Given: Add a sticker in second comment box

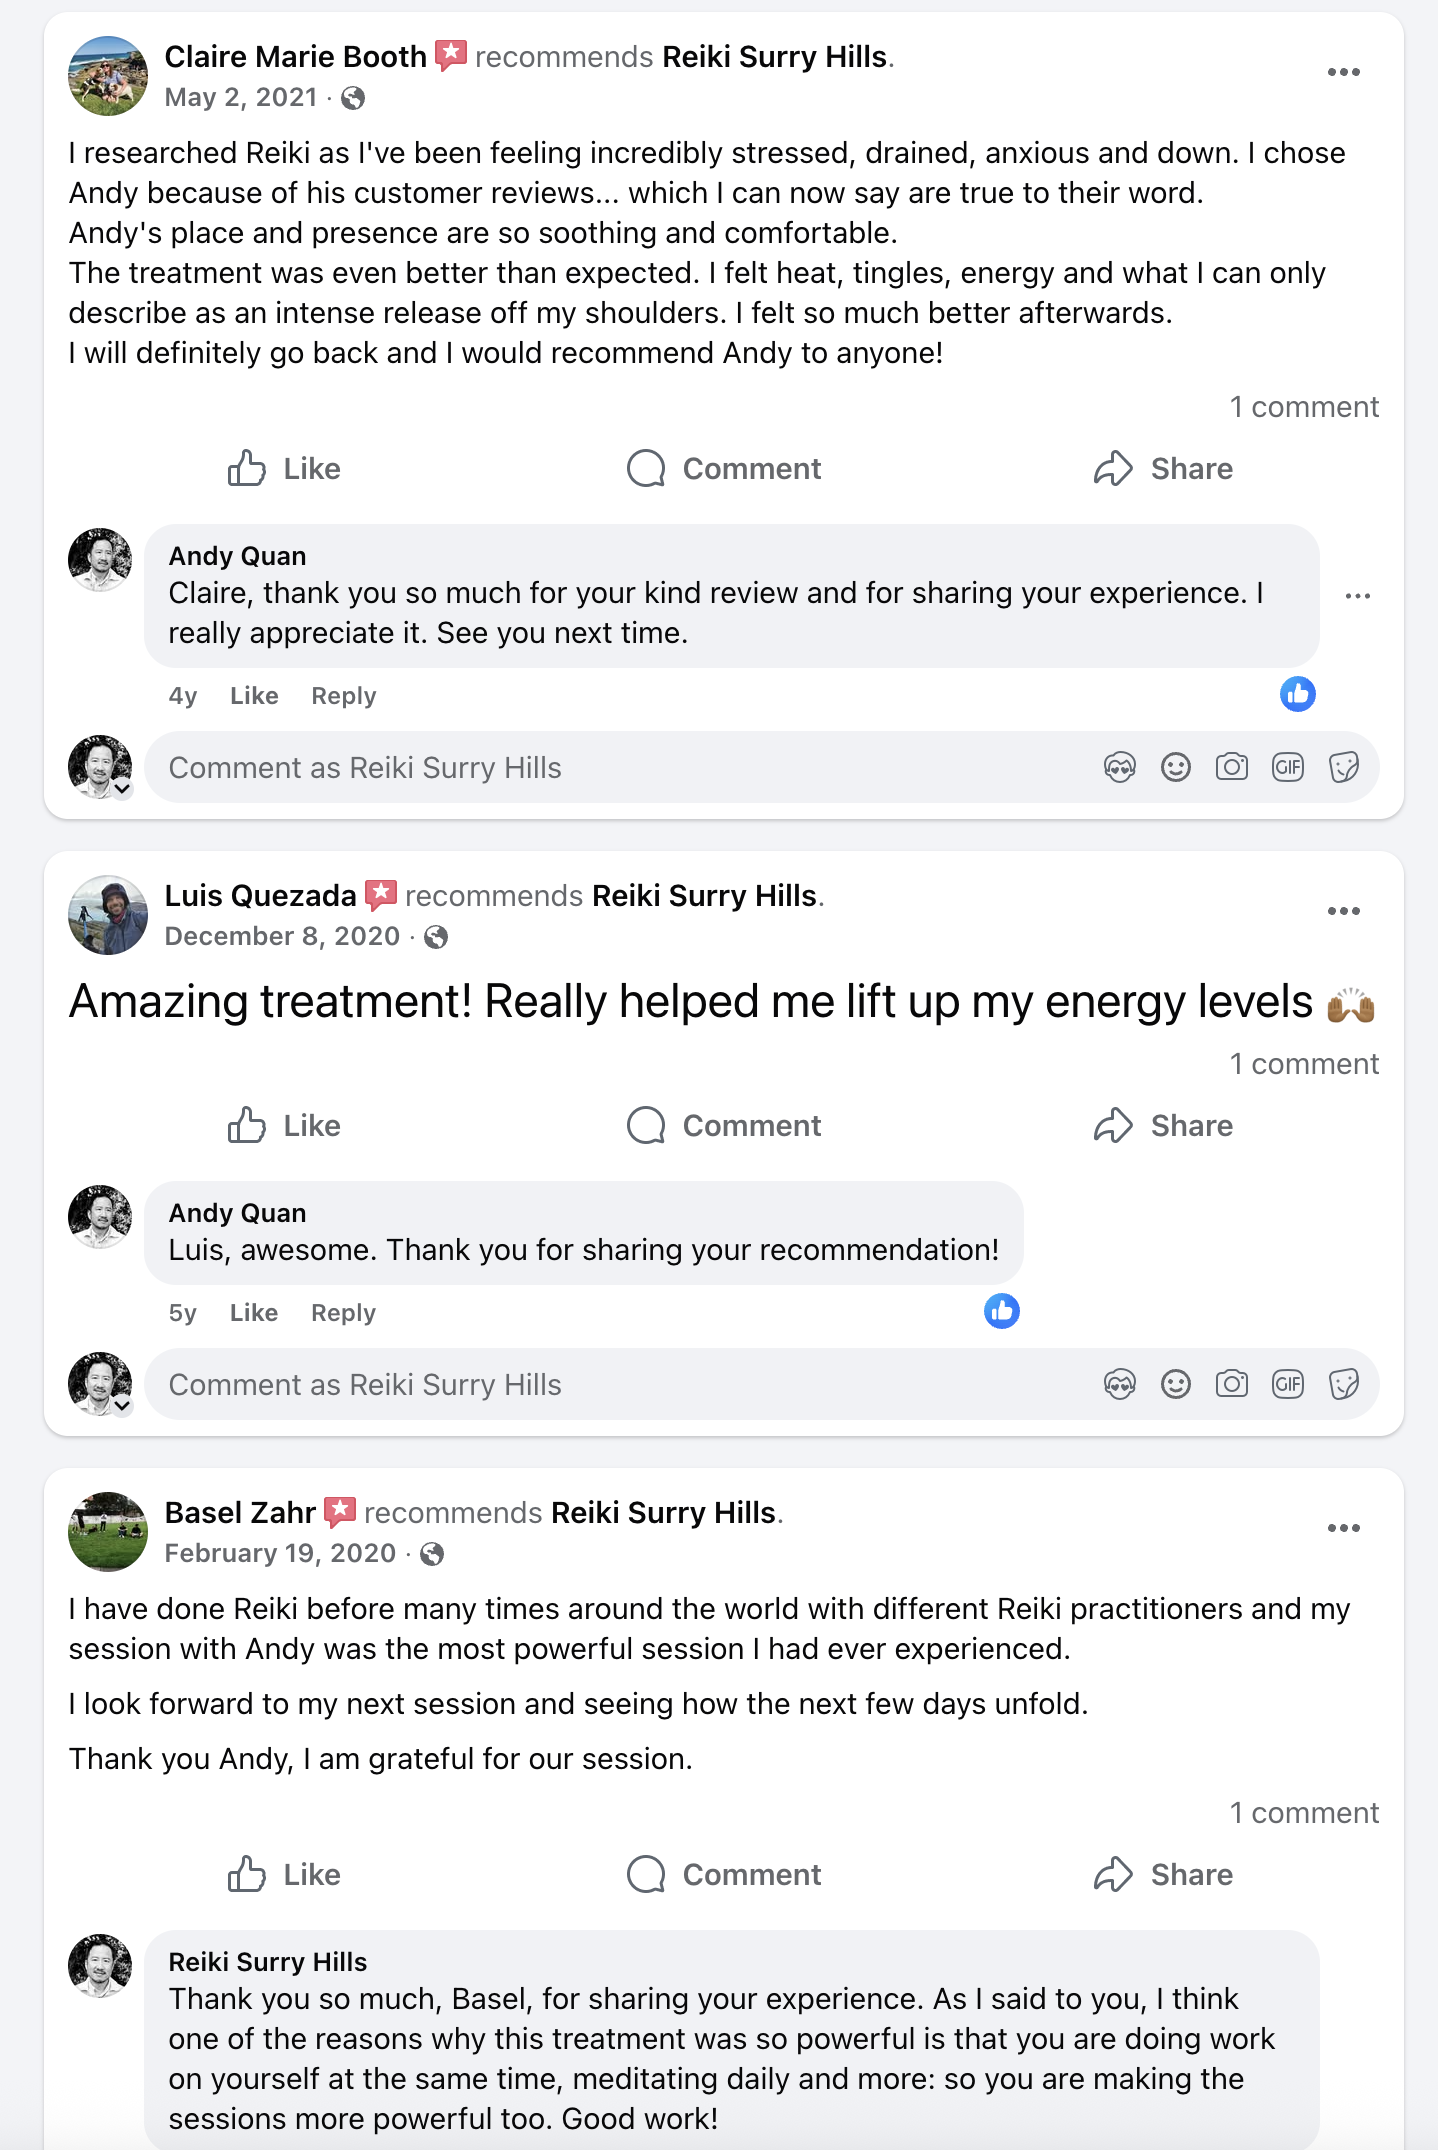Looking at the screenshot, I should tap(1343, 1384).
